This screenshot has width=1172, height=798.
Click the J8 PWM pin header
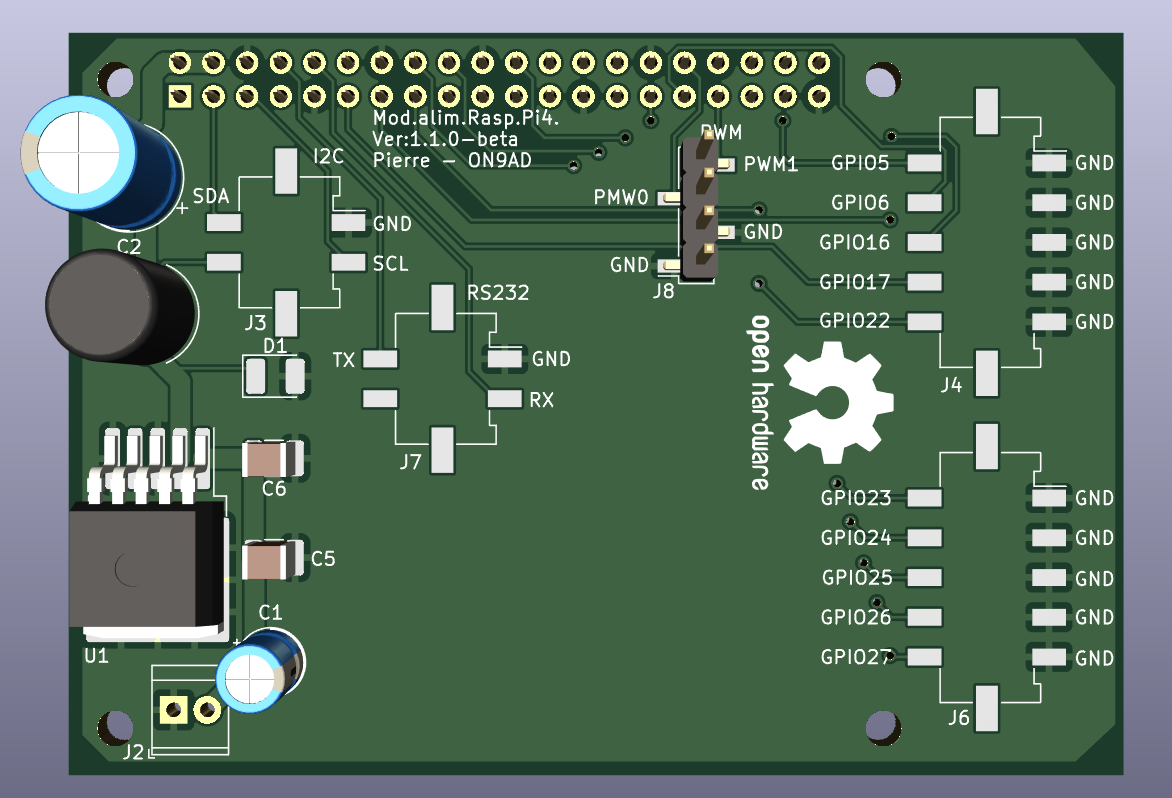699,210
